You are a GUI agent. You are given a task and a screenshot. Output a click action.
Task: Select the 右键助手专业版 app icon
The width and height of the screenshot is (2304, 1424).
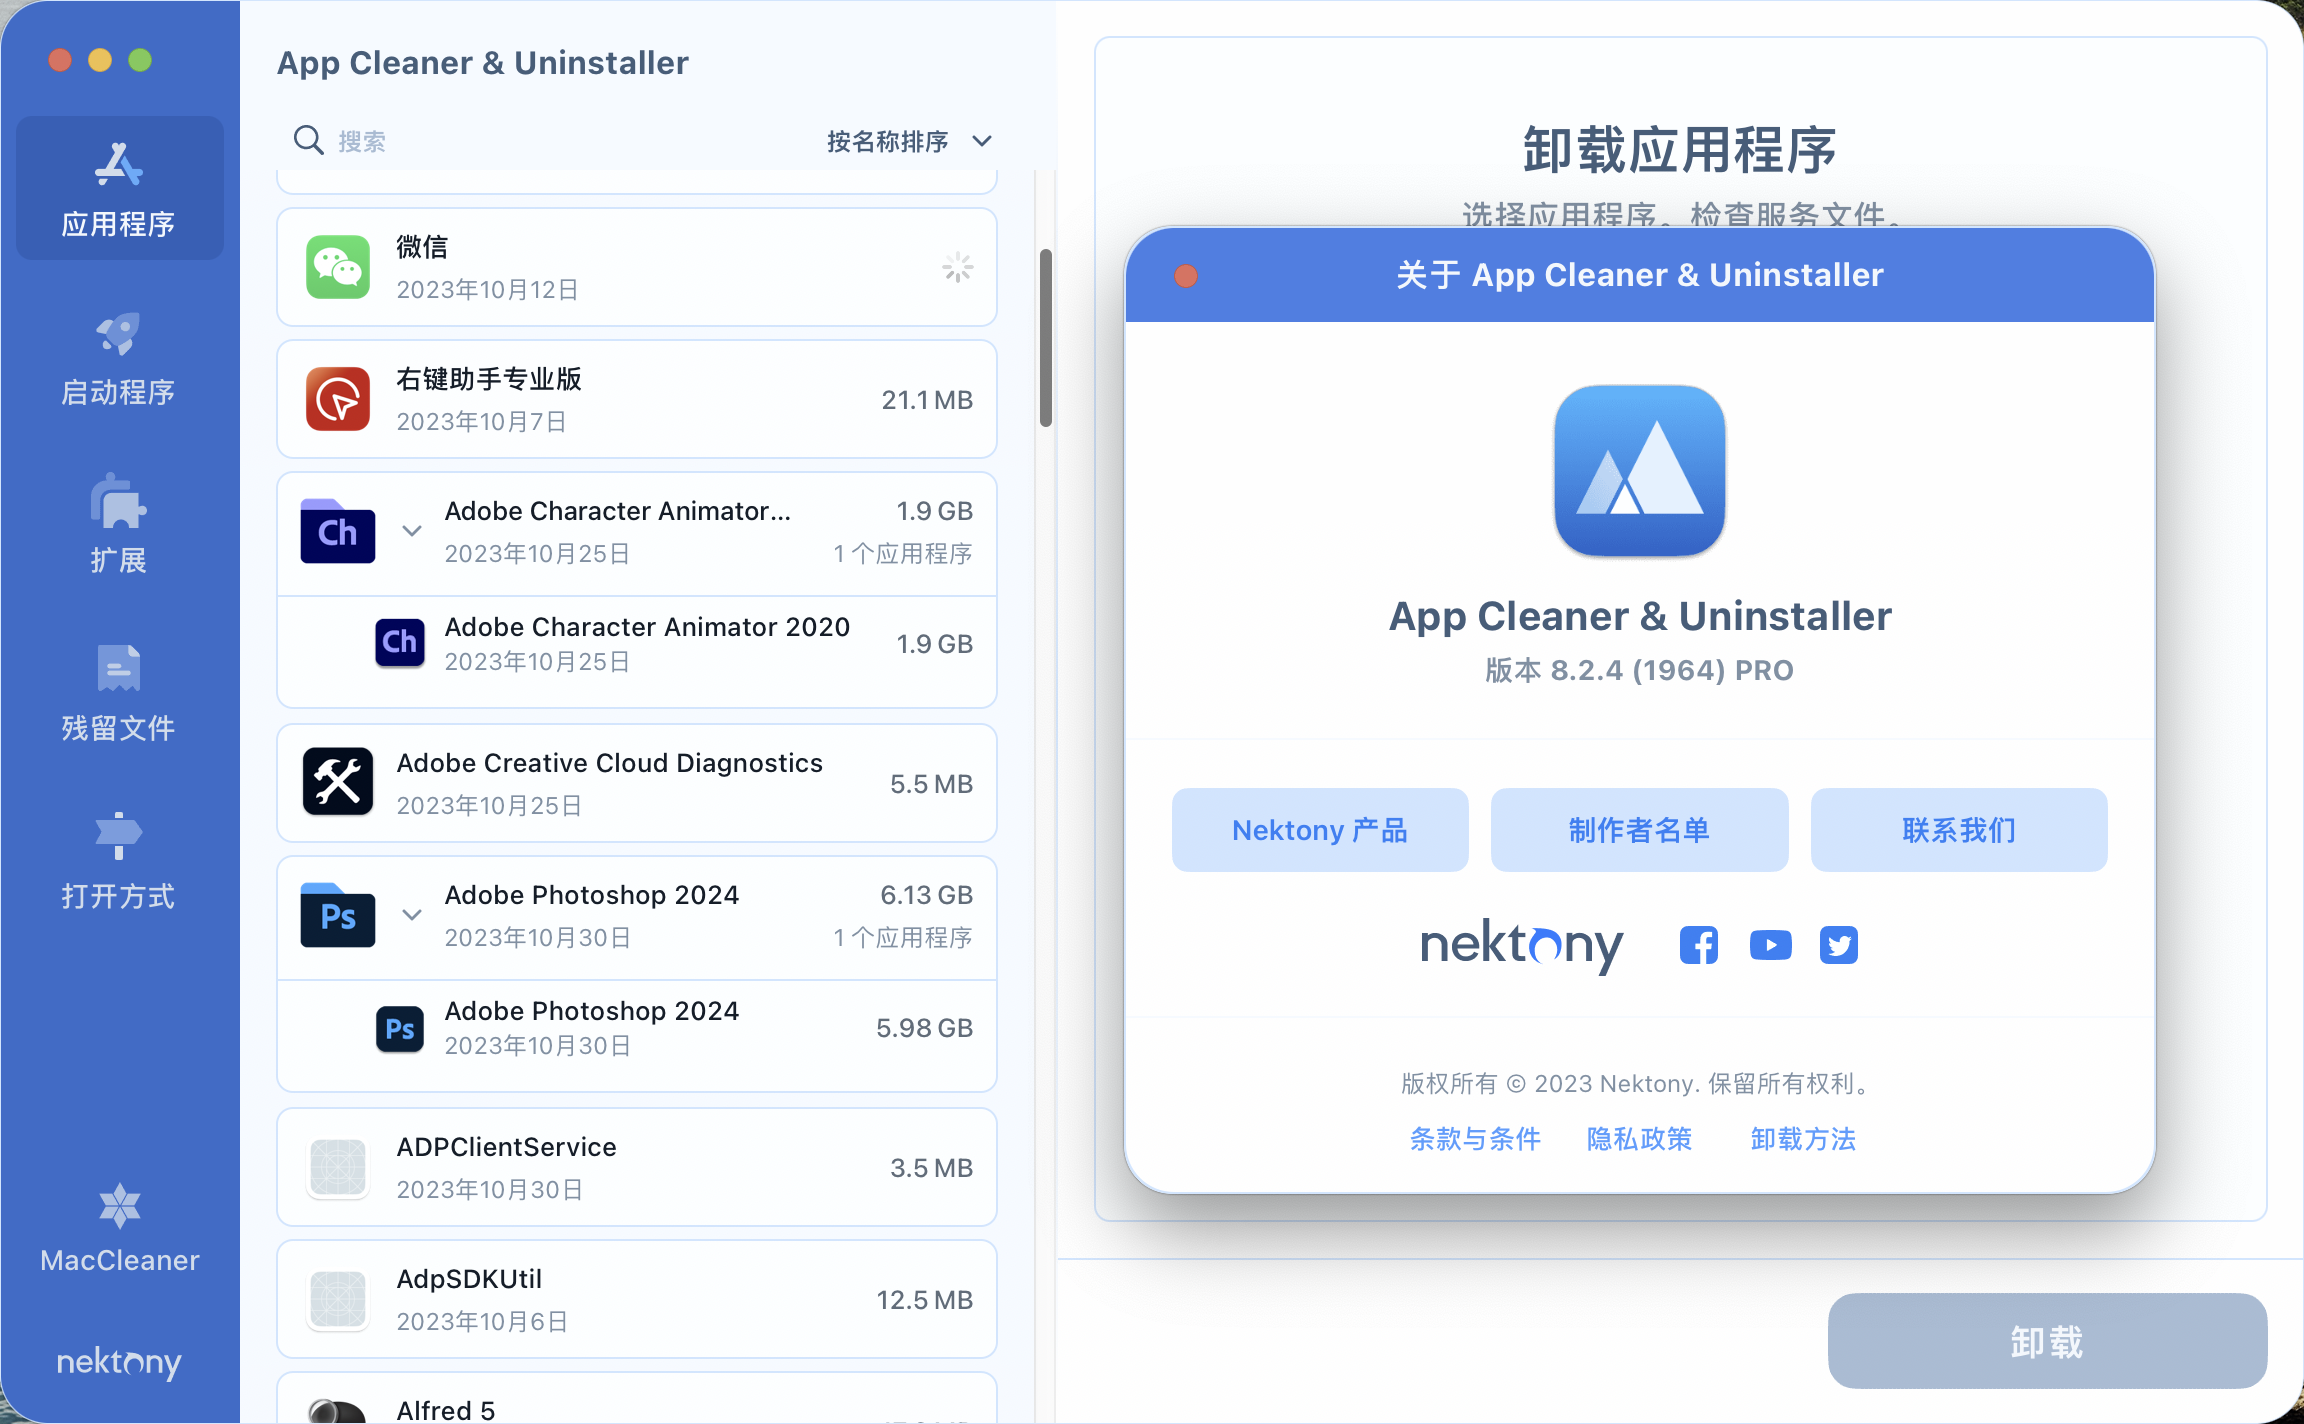338,399
